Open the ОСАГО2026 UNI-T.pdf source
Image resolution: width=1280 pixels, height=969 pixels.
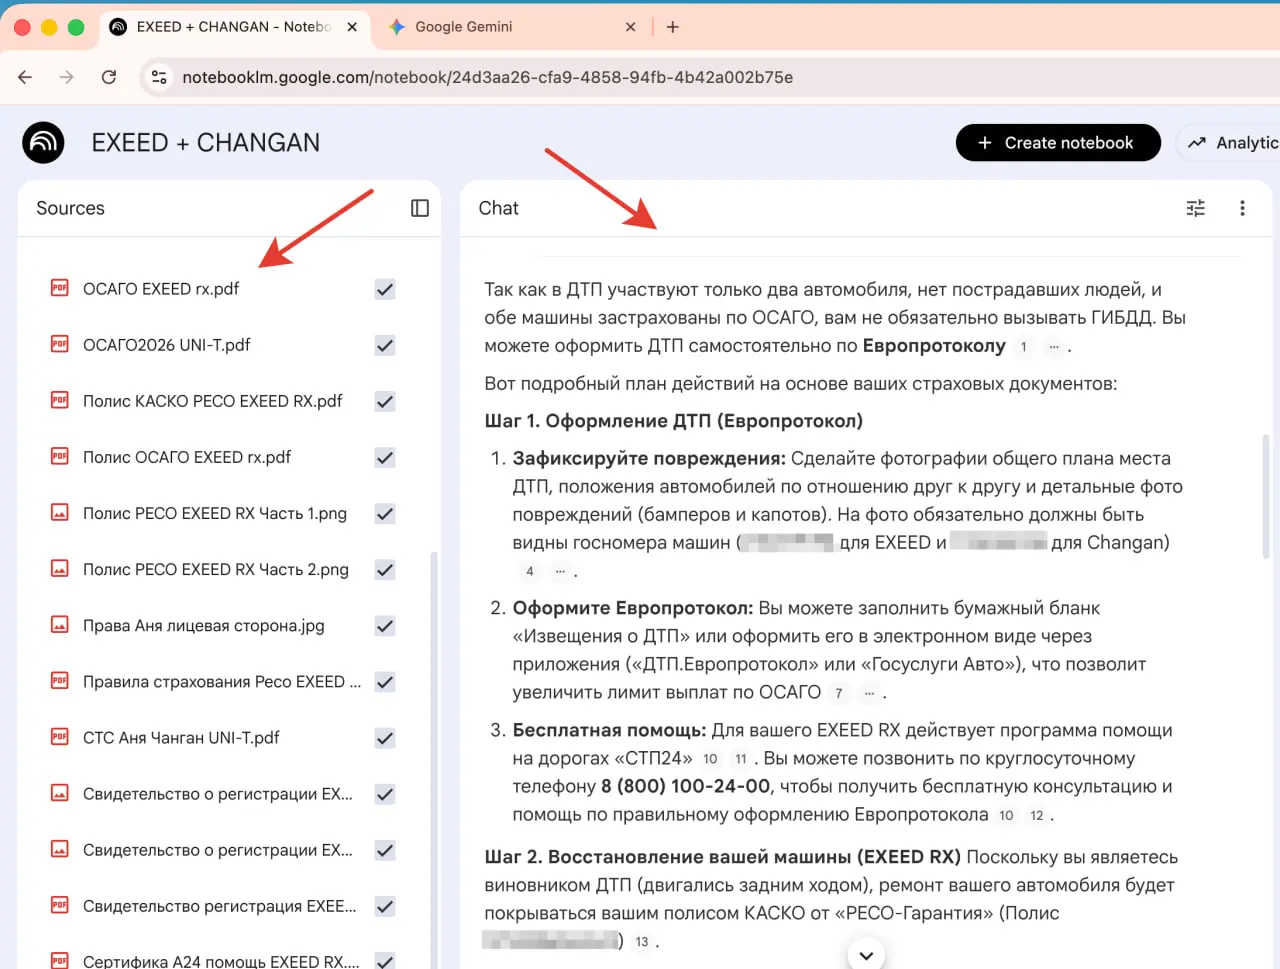[166, 345]
